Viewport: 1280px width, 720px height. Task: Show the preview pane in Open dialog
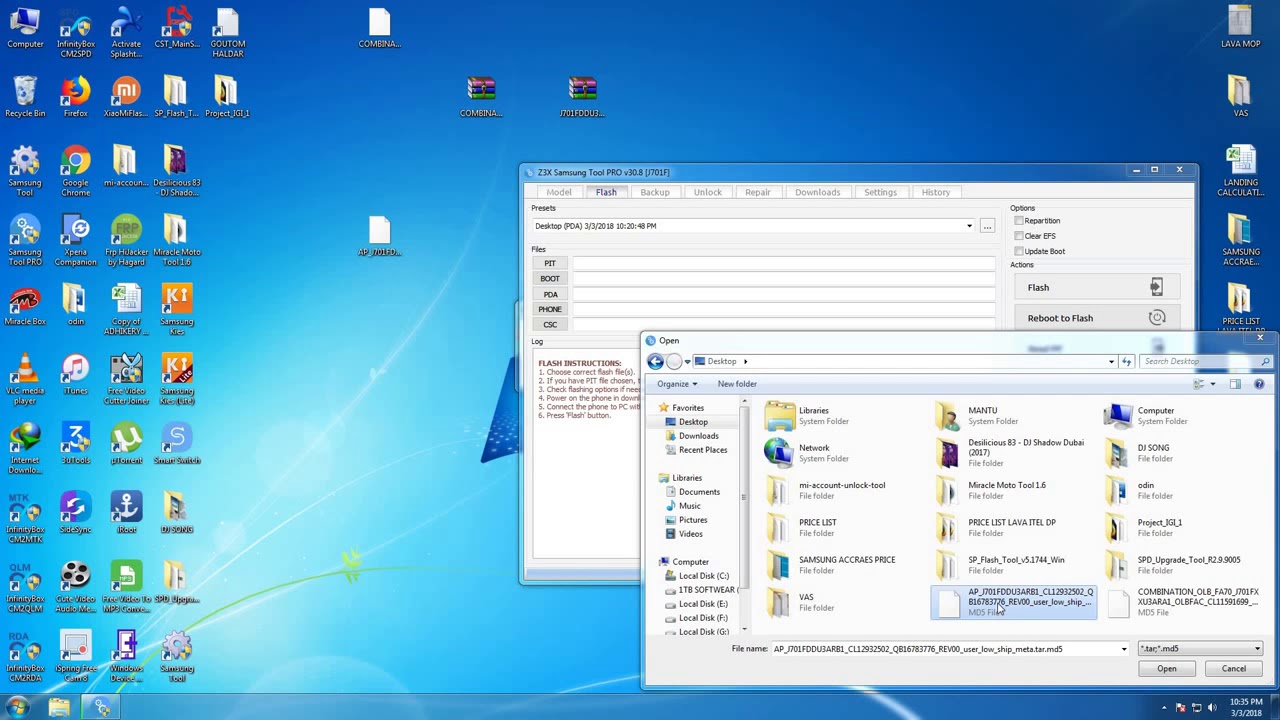coord(1235,384)
